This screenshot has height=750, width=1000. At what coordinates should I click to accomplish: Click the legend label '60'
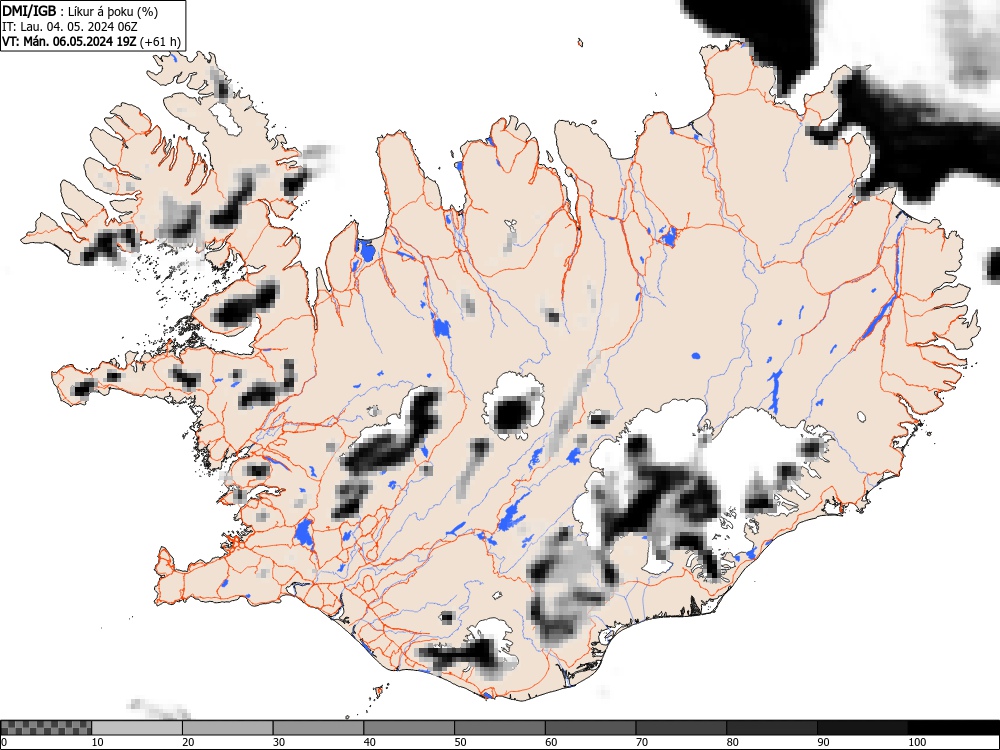tap(550, 742)
